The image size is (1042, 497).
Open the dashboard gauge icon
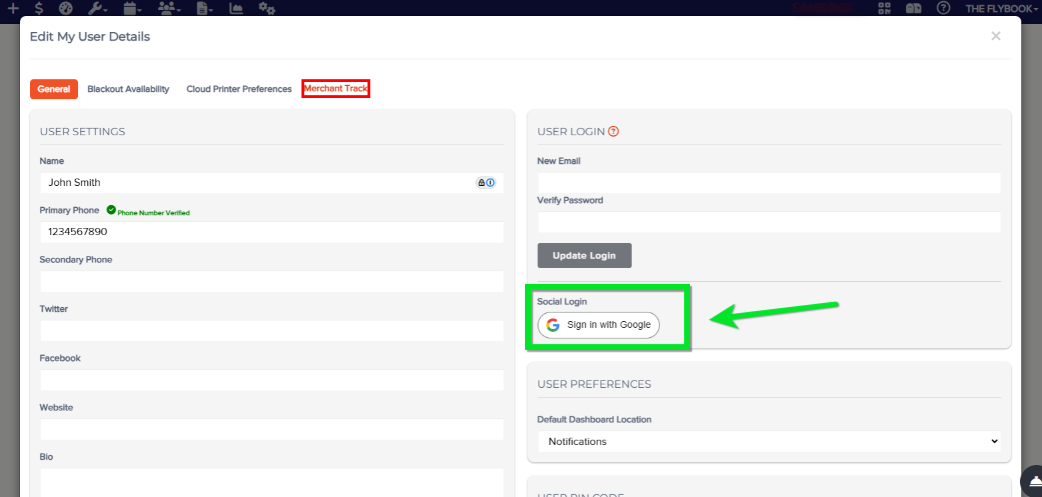(x=66, y=8)
